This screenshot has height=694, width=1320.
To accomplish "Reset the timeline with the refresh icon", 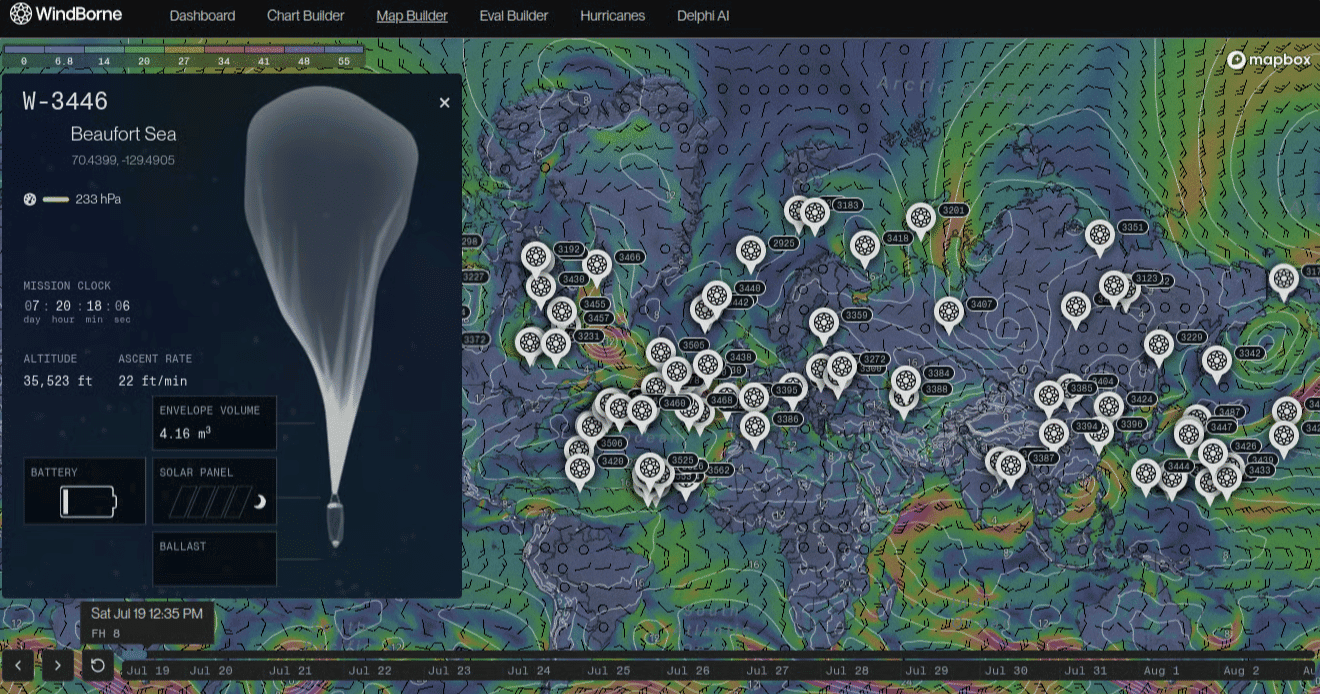I will point(98,665).
